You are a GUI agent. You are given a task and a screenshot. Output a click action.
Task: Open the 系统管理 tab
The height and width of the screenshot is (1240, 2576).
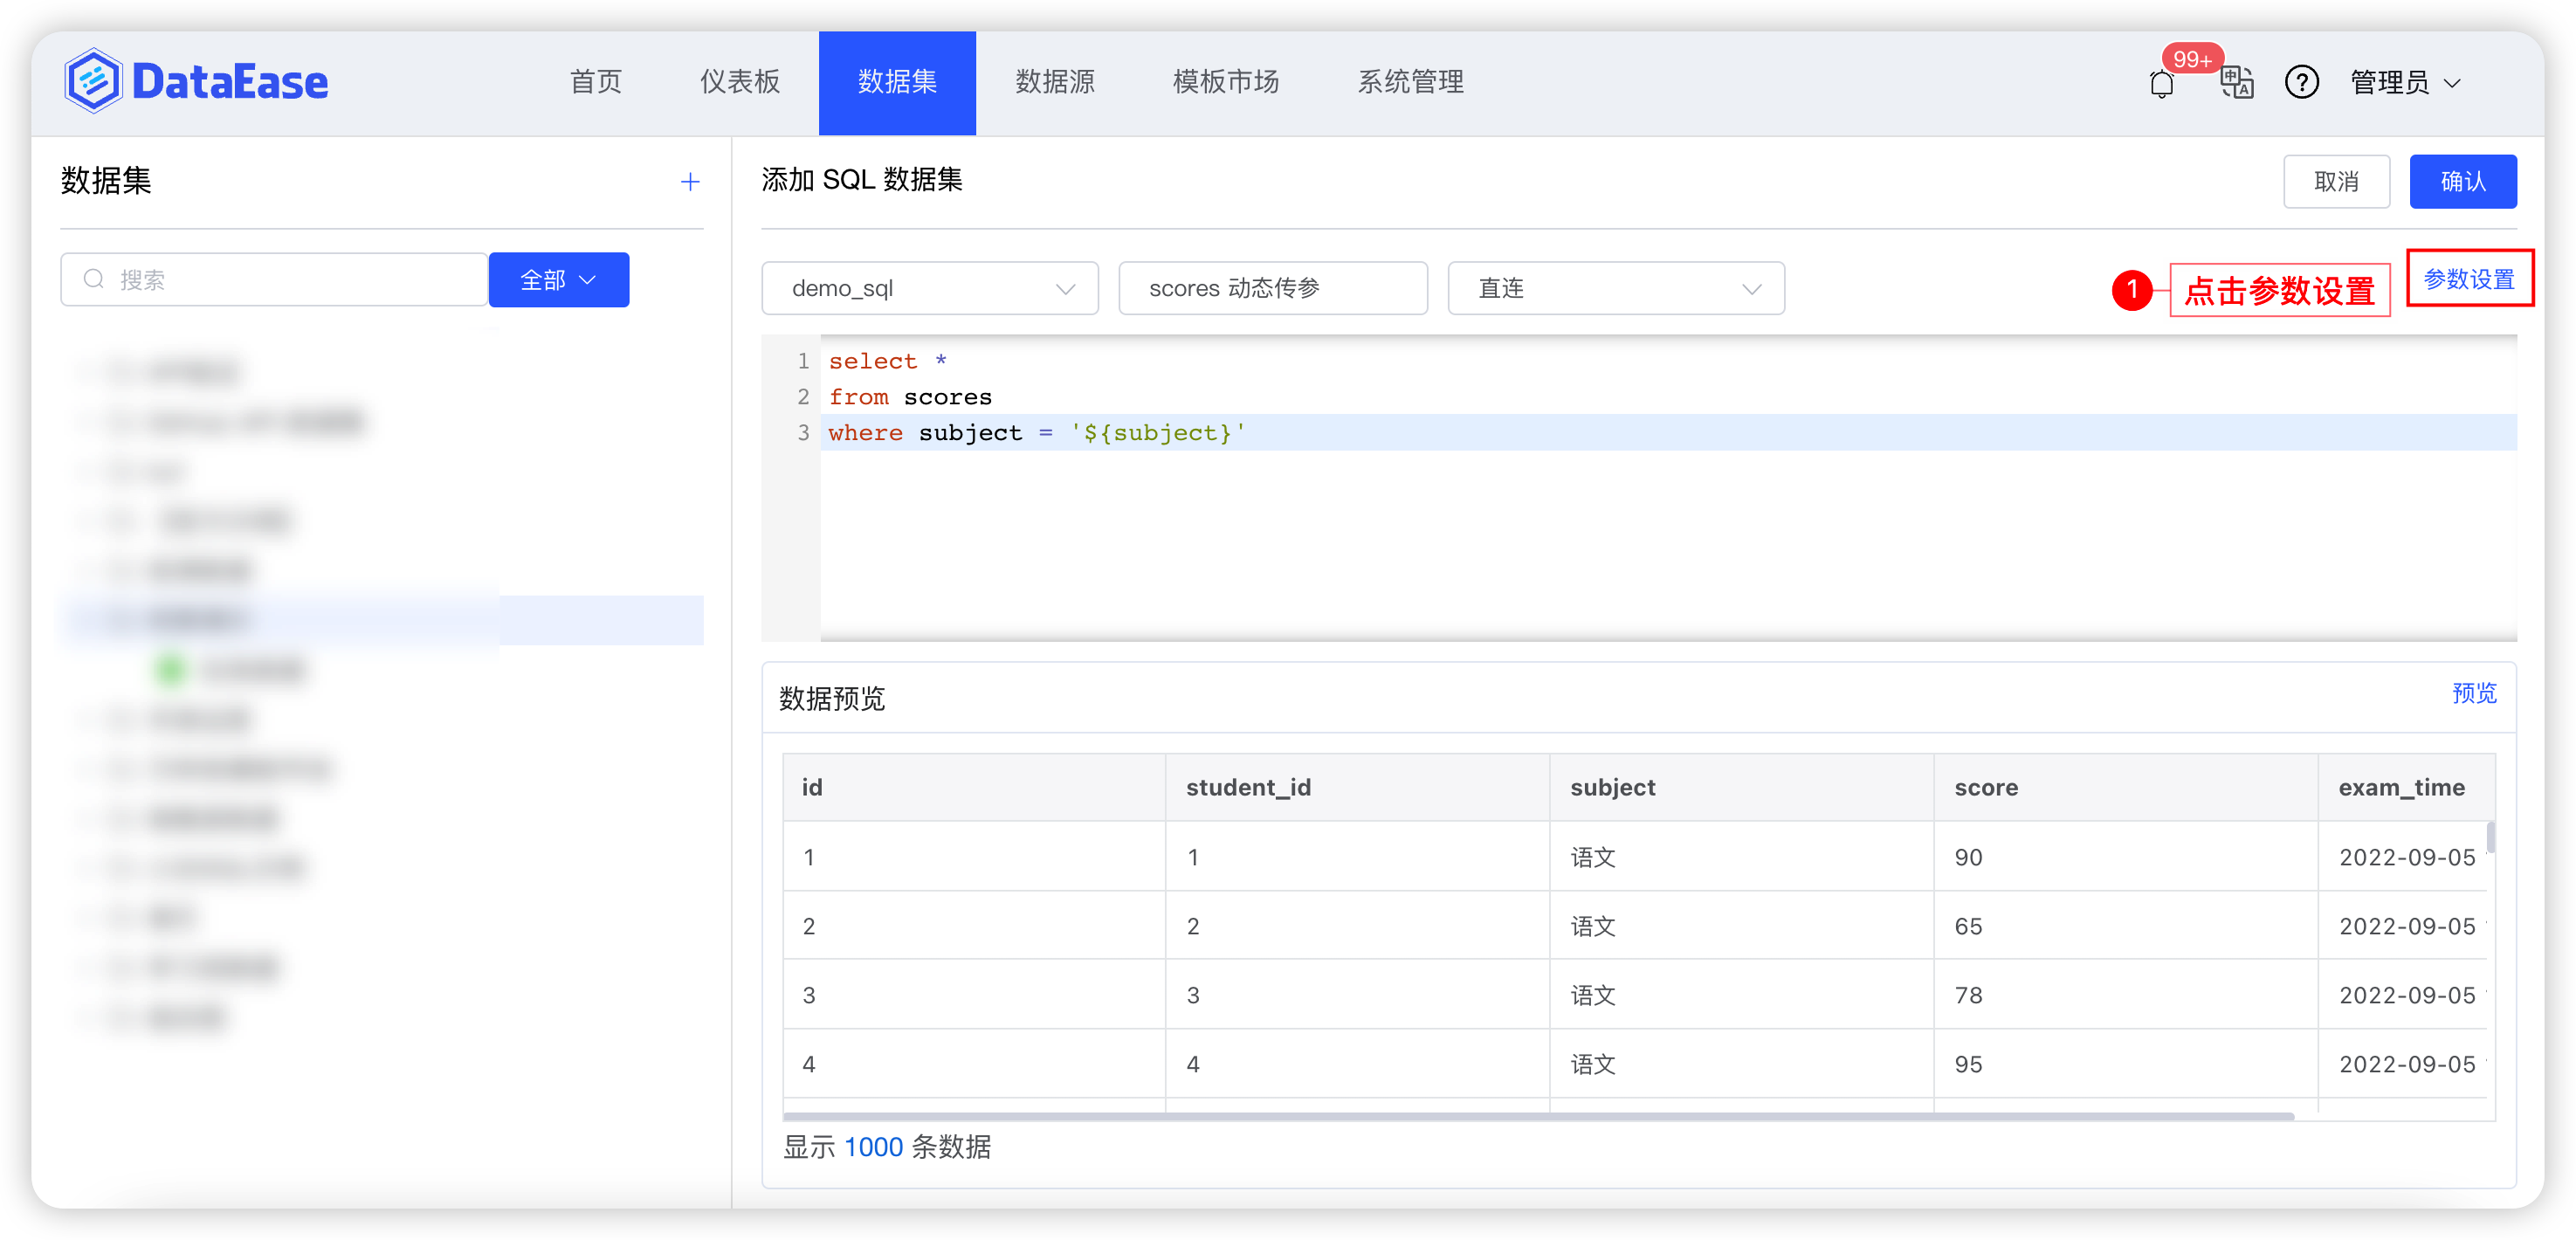(1410, 82)
